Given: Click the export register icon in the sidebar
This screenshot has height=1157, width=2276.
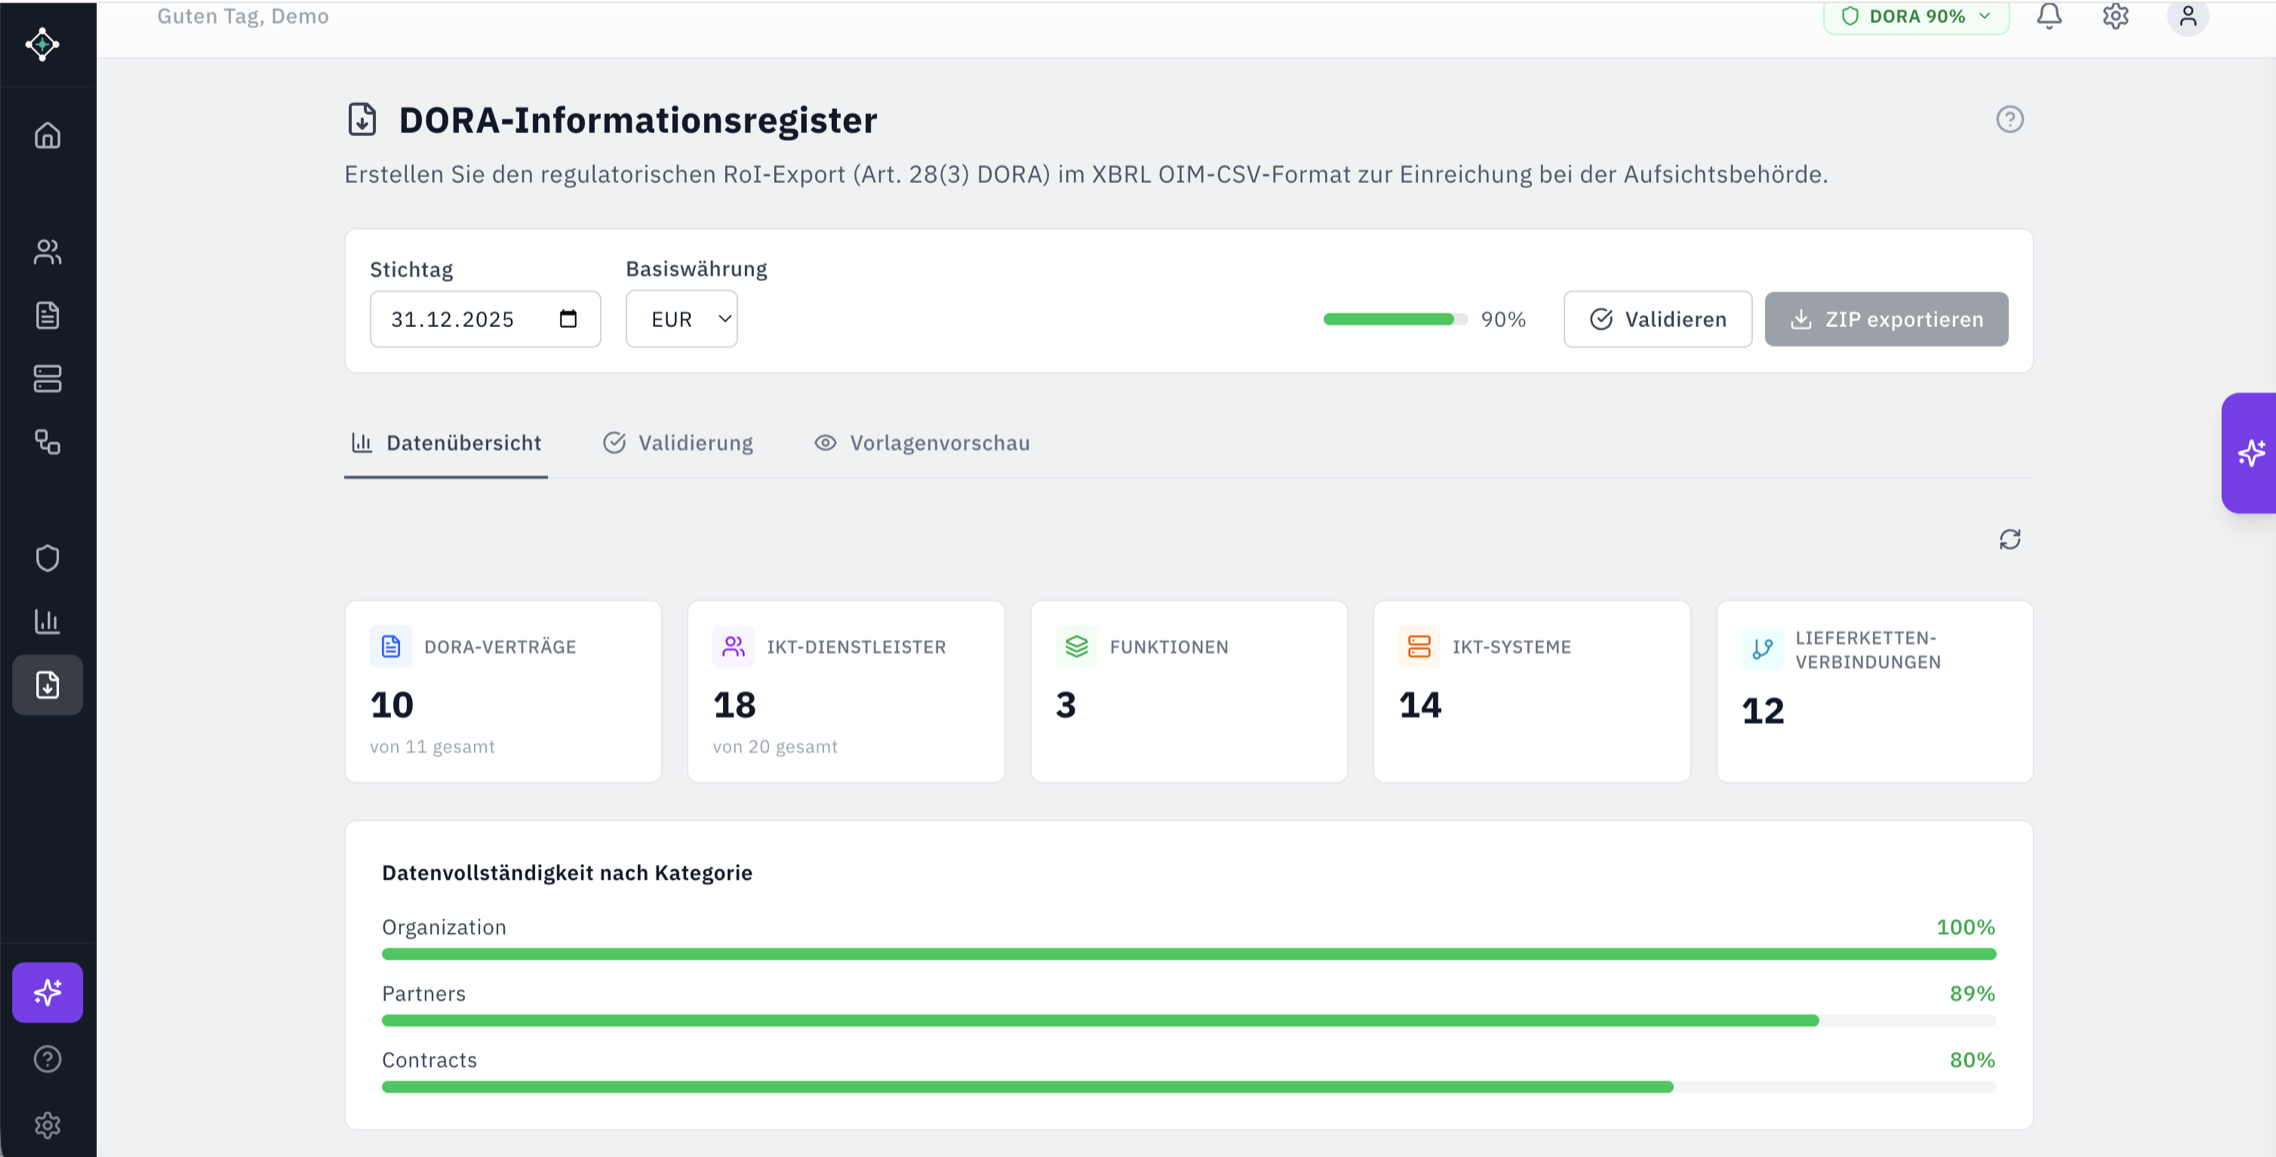Looking at the screenshot, I should [x=47, y=685].
